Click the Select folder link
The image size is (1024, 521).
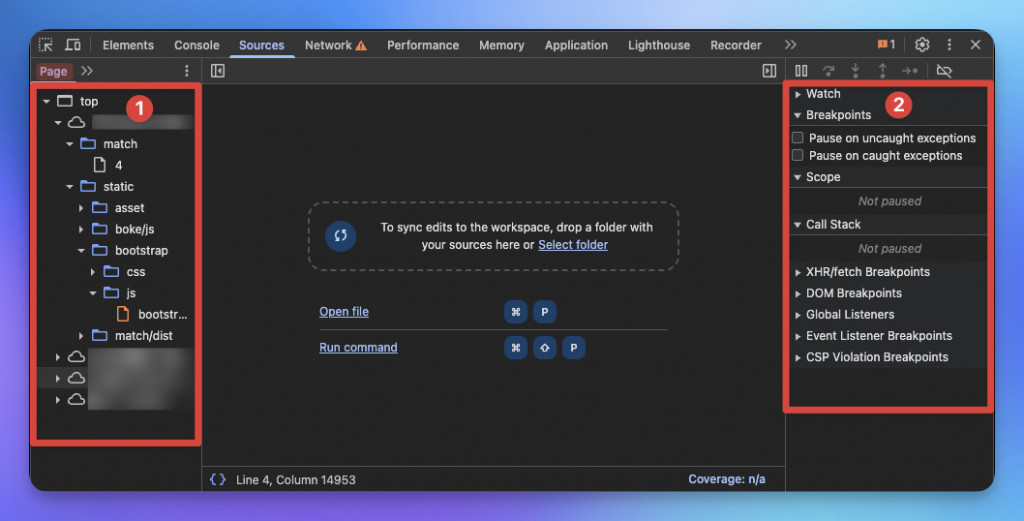(x=573, y=245)
